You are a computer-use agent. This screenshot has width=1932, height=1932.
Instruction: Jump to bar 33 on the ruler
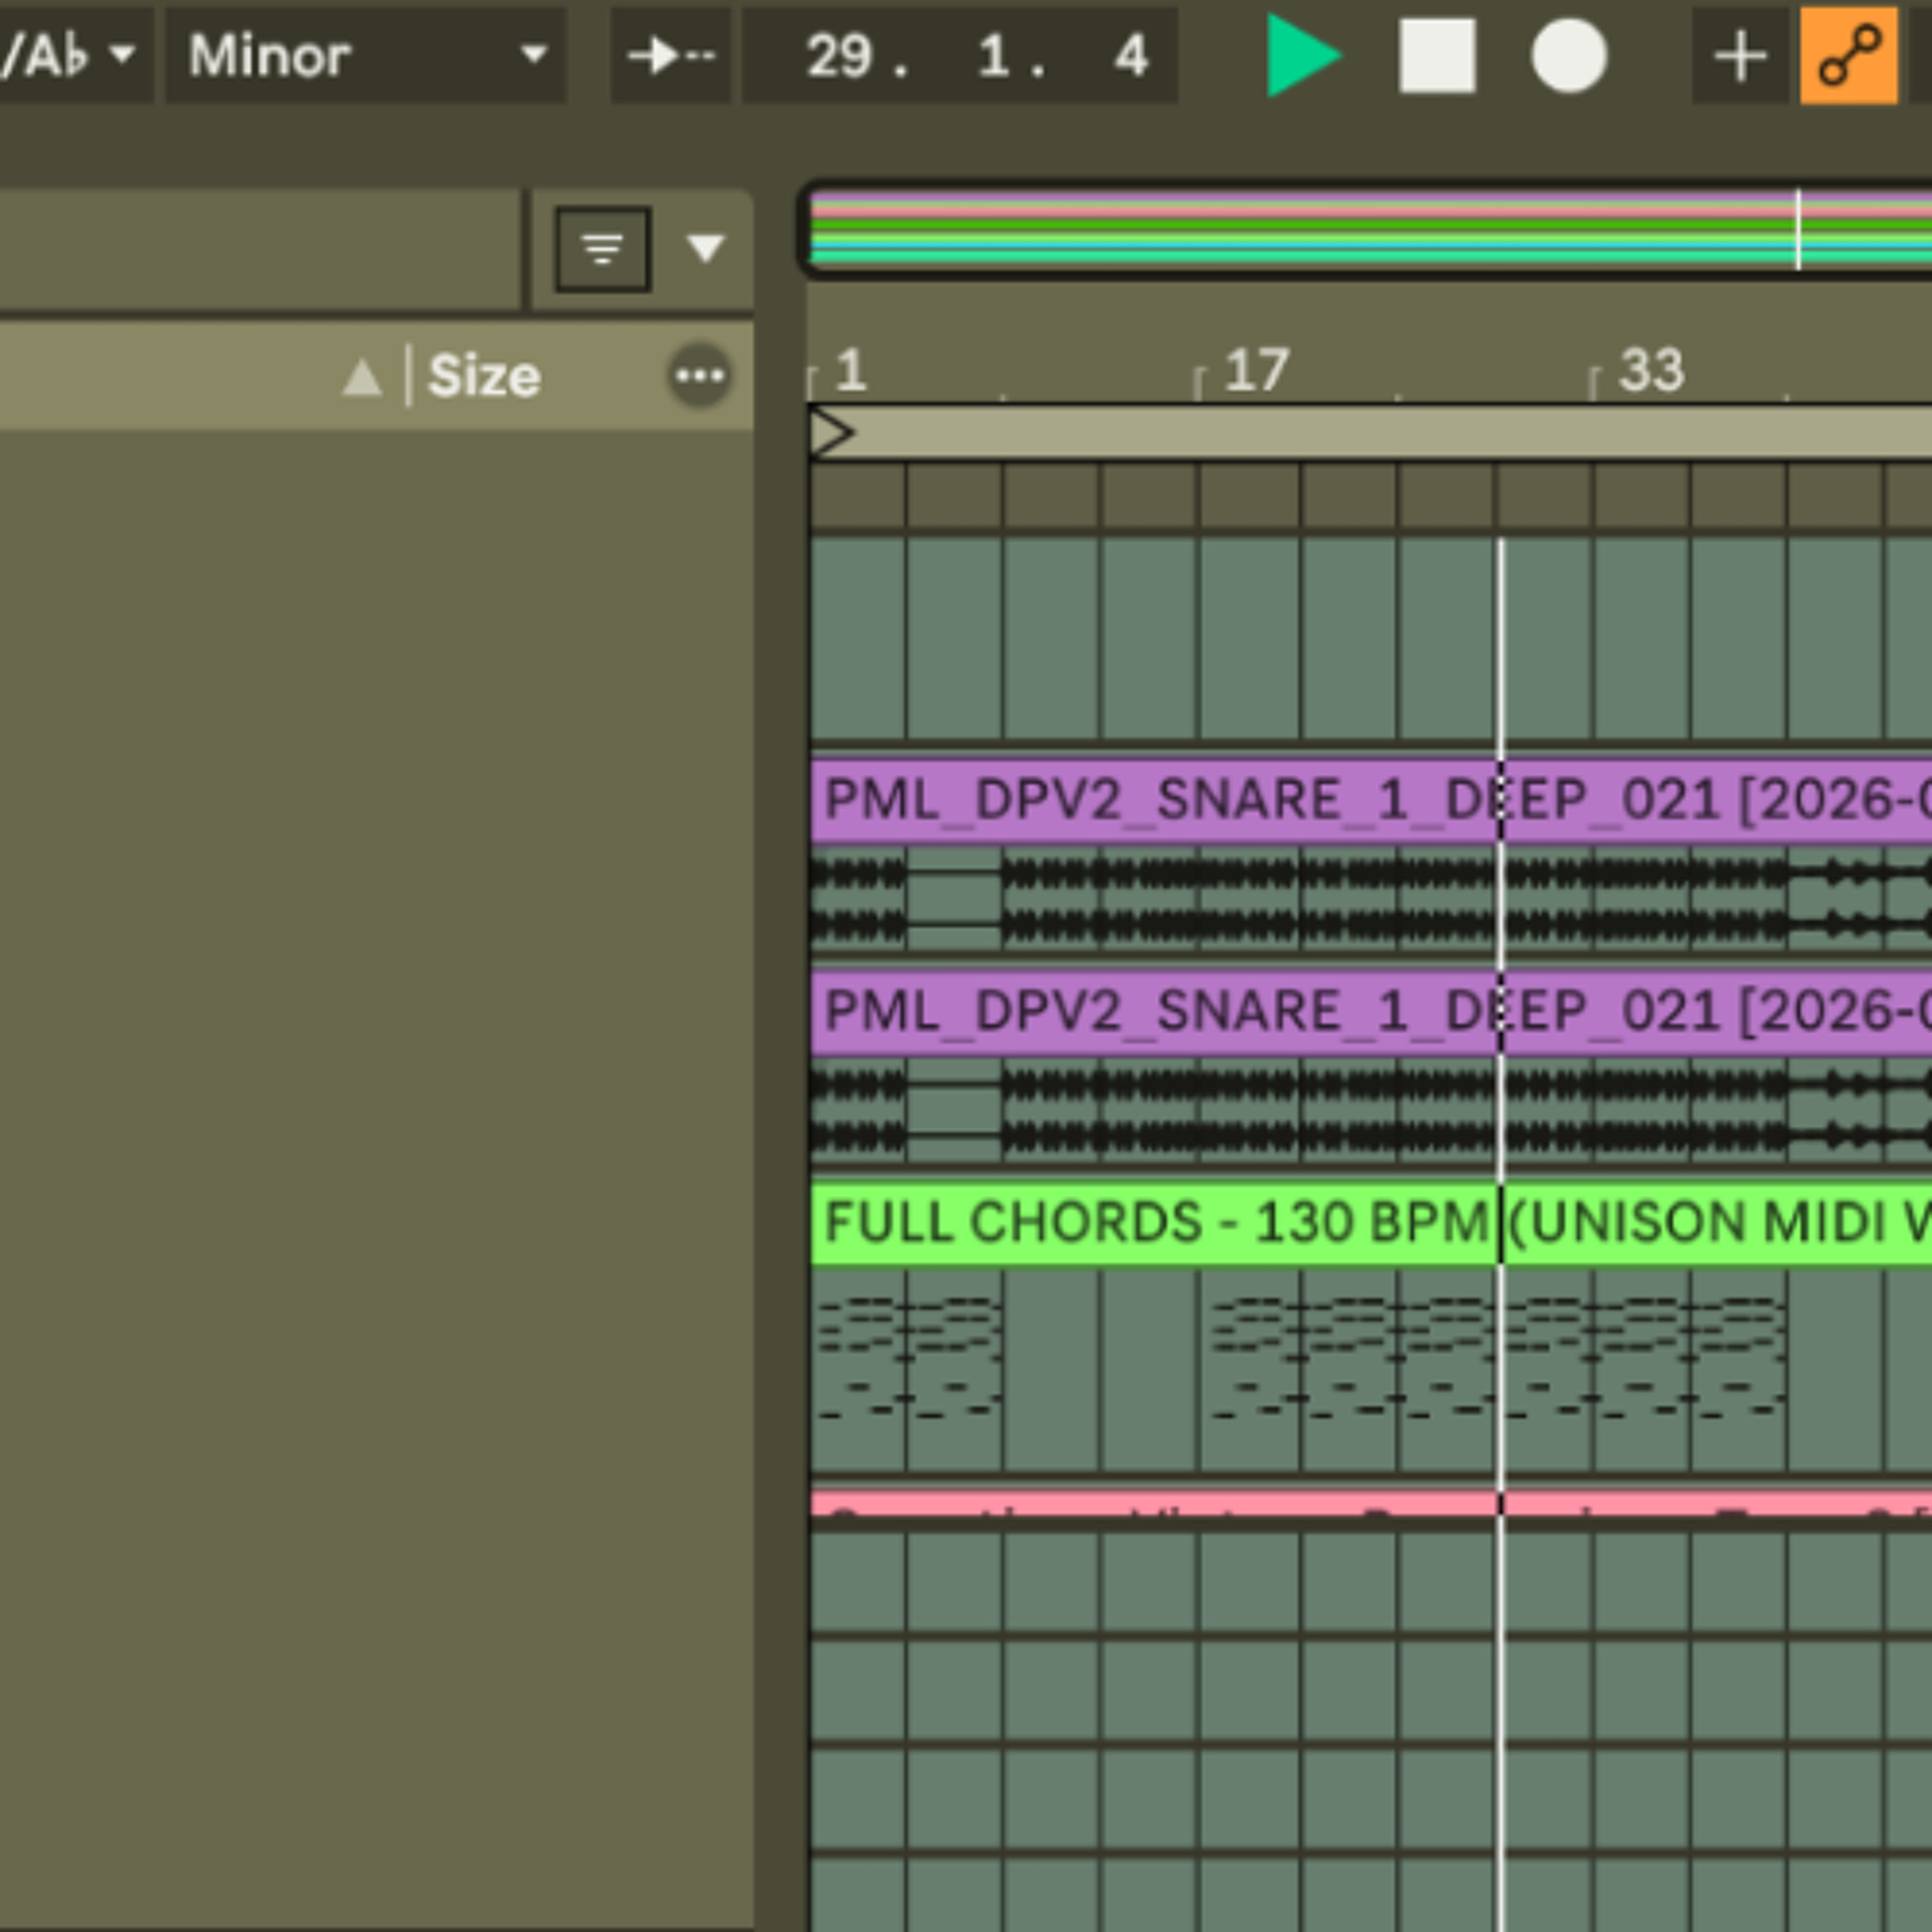(x=1651, y=371)
